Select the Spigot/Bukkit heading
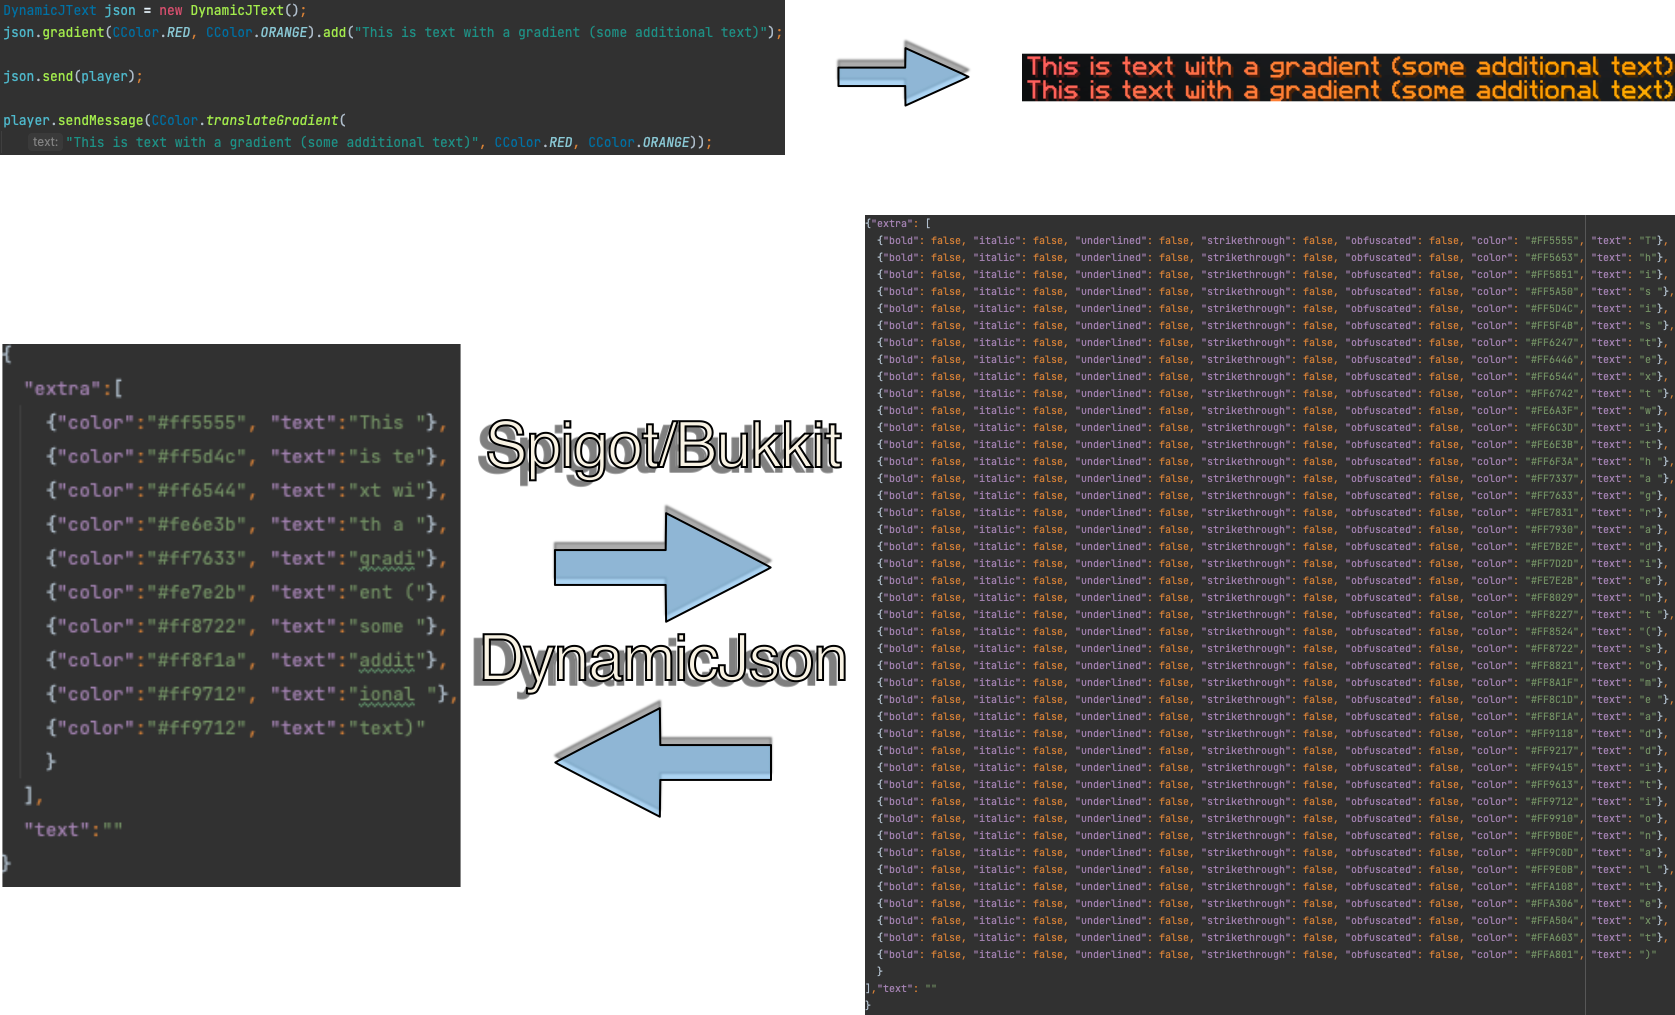Screen dimensions: 1675x1015 [x=663, y=445]
